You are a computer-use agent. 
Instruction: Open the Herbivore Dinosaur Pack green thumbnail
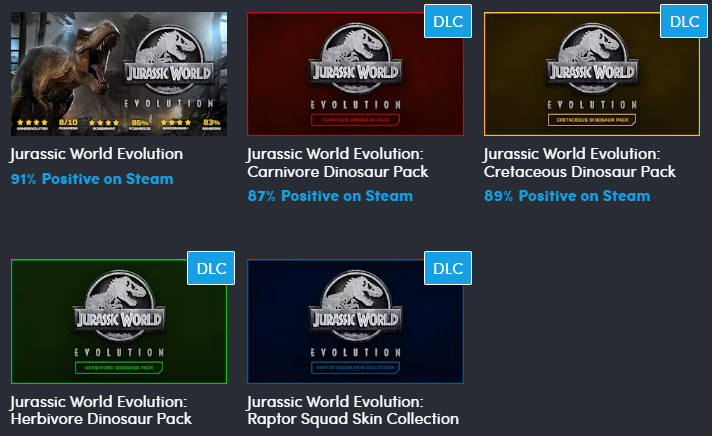click(x=119, y=322)
